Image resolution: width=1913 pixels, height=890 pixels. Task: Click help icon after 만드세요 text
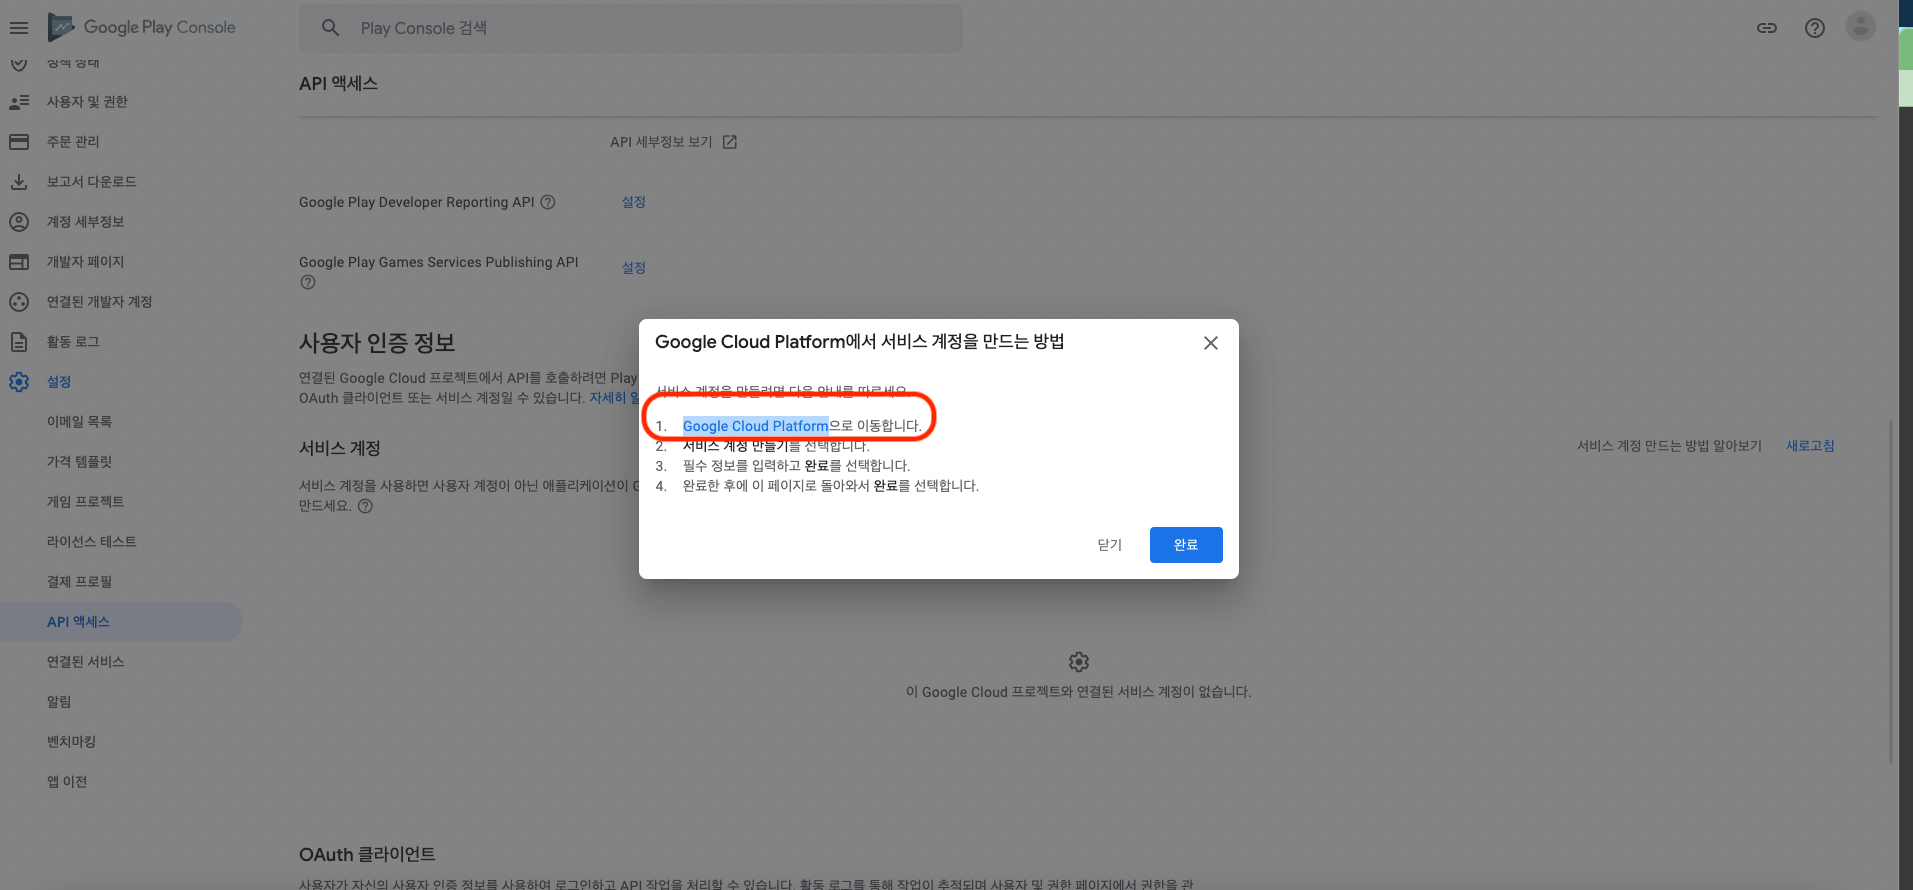click(x=366, y=506)
